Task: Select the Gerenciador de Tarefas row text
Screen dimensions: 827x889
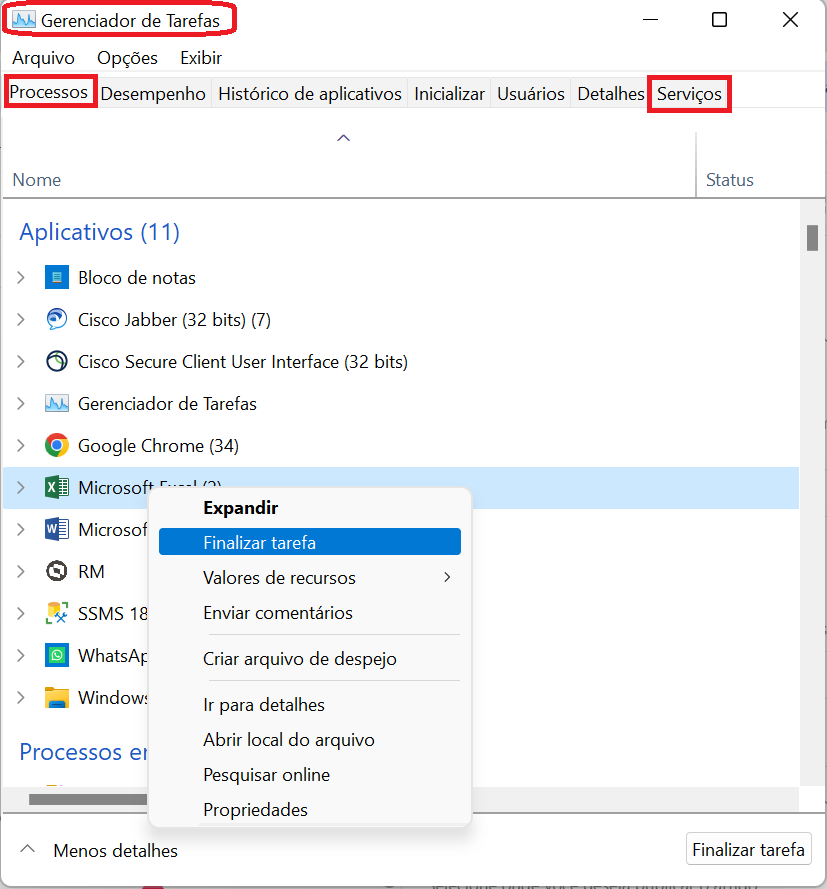Action: (x=167, y=404)
